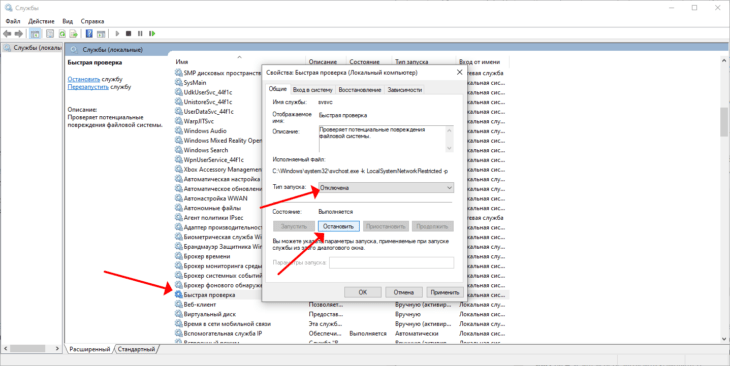This screenshot has height=366, width=730.
Task: Select Время в сети мобильной связи row
Action: pyautogui.click(x=341, y=324)
